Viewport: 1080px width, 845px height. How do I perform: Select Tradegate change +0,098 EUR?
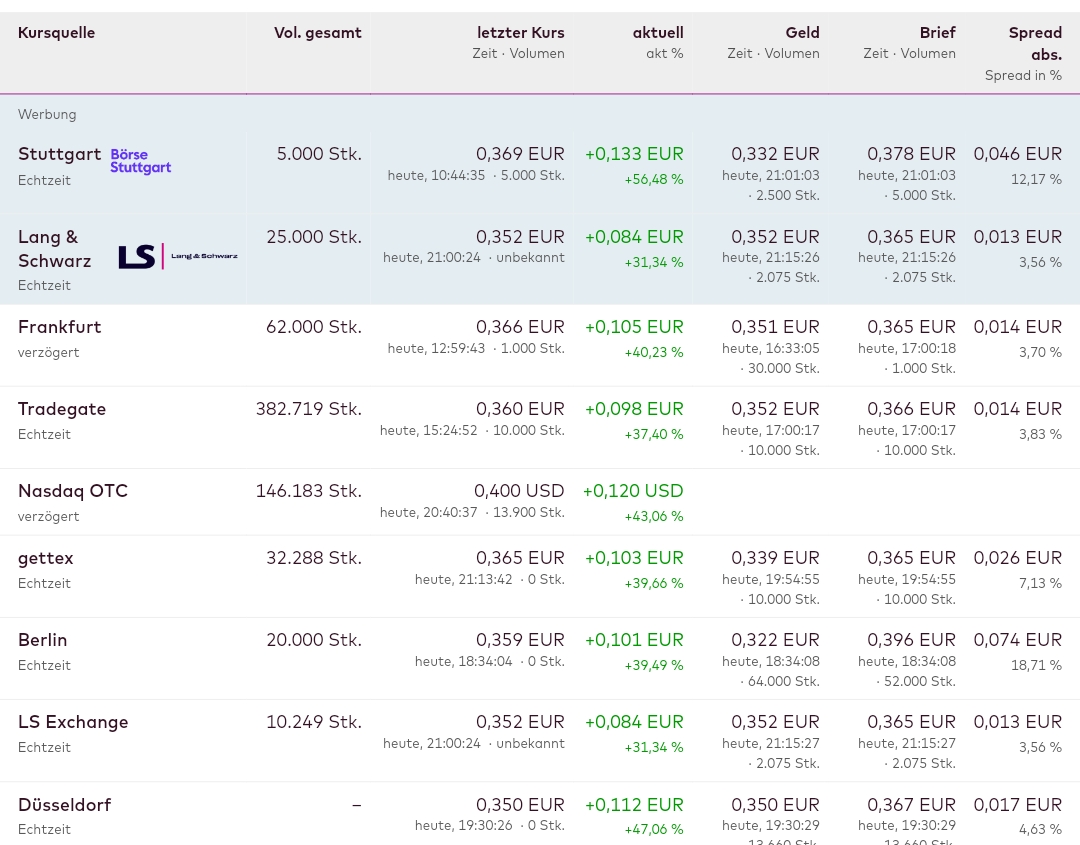634,408
